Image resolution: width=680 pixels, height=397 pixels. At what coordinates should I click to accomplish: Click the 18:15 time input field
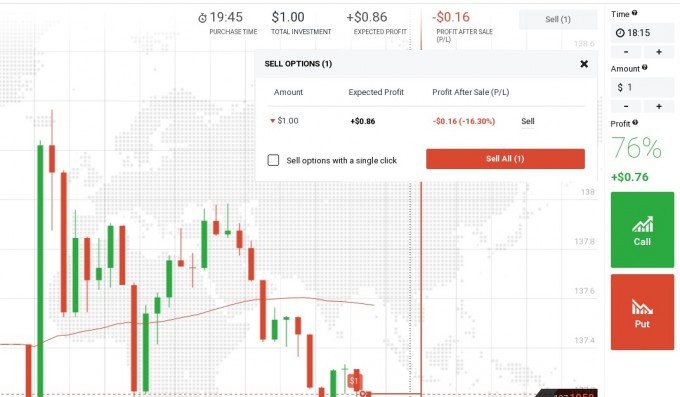coord(642,33)
